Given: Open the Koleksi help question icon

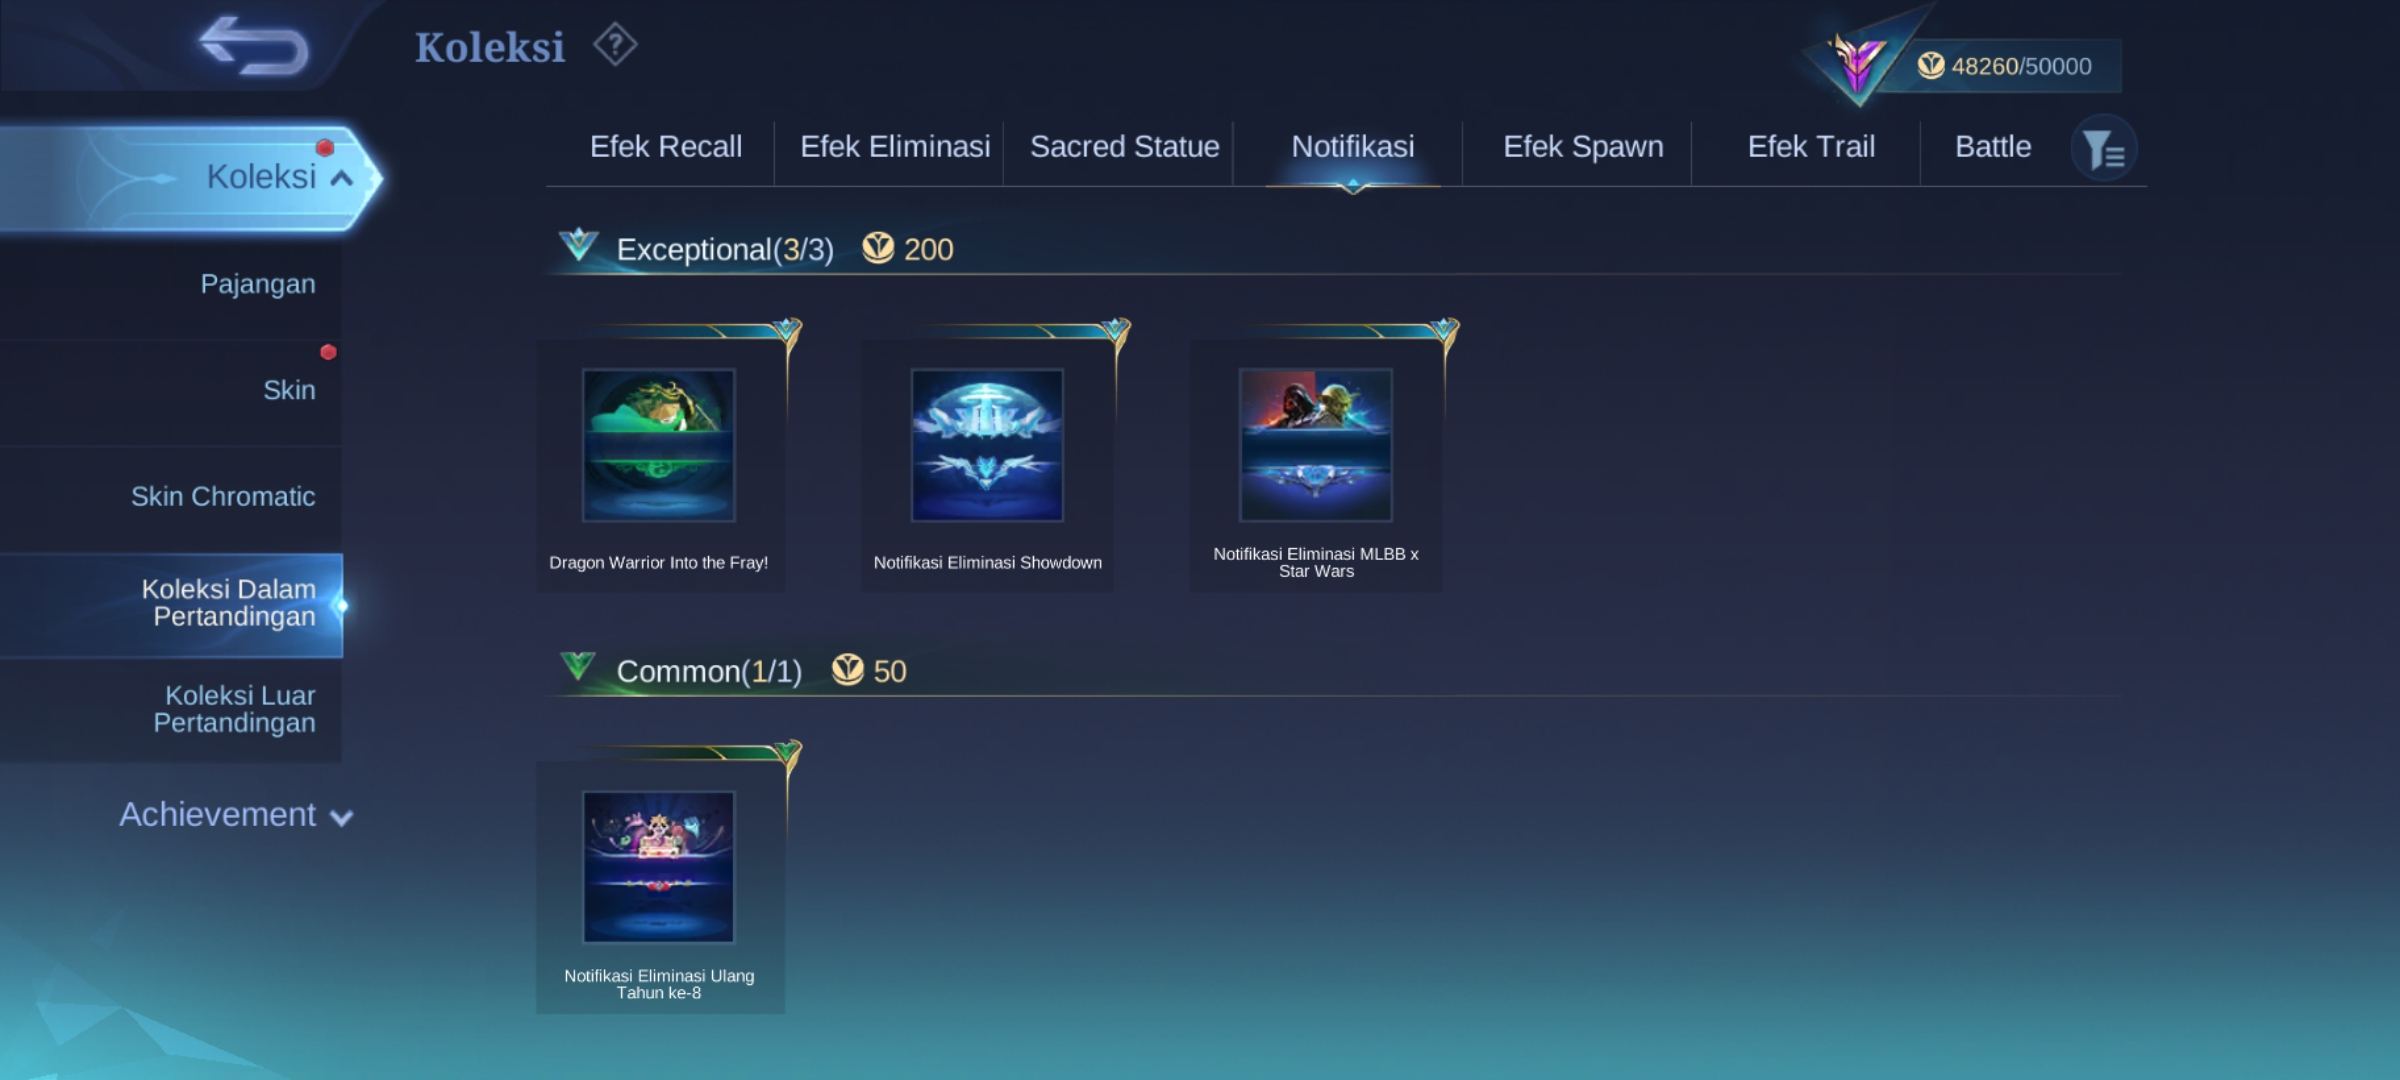Looking at the screenshot, I should point(614,46).
